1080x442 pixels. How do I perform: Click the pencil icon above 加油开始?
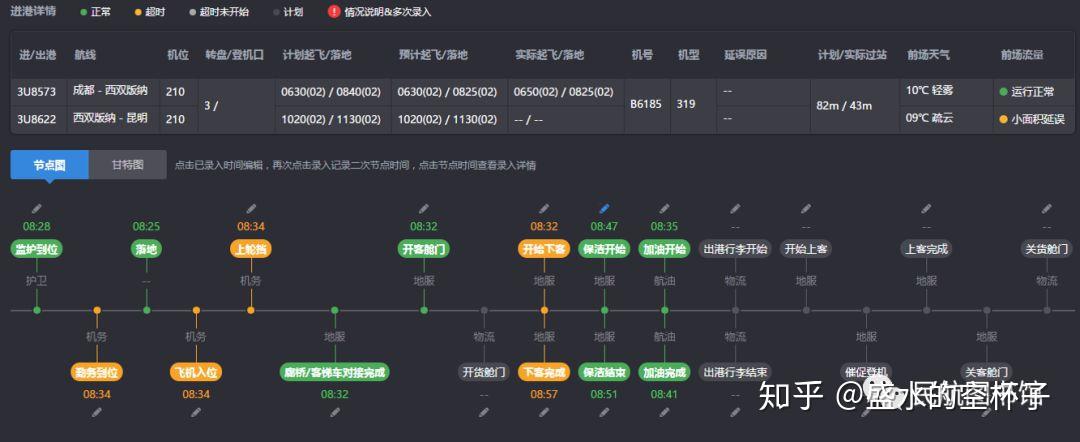pos(664,209)
